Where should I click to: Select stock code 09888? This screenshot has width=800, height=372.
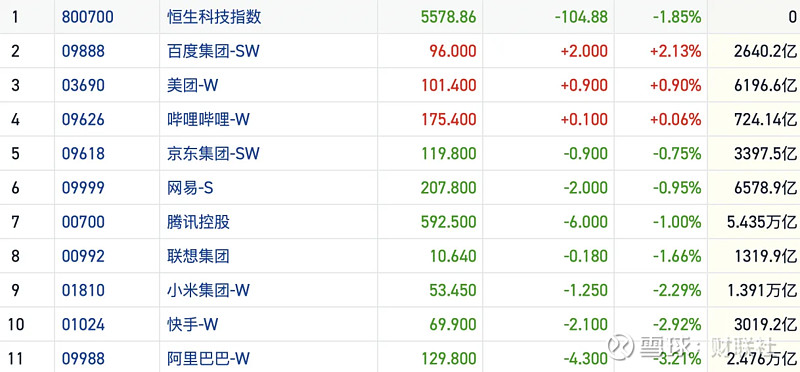click(x=83, y=51)
